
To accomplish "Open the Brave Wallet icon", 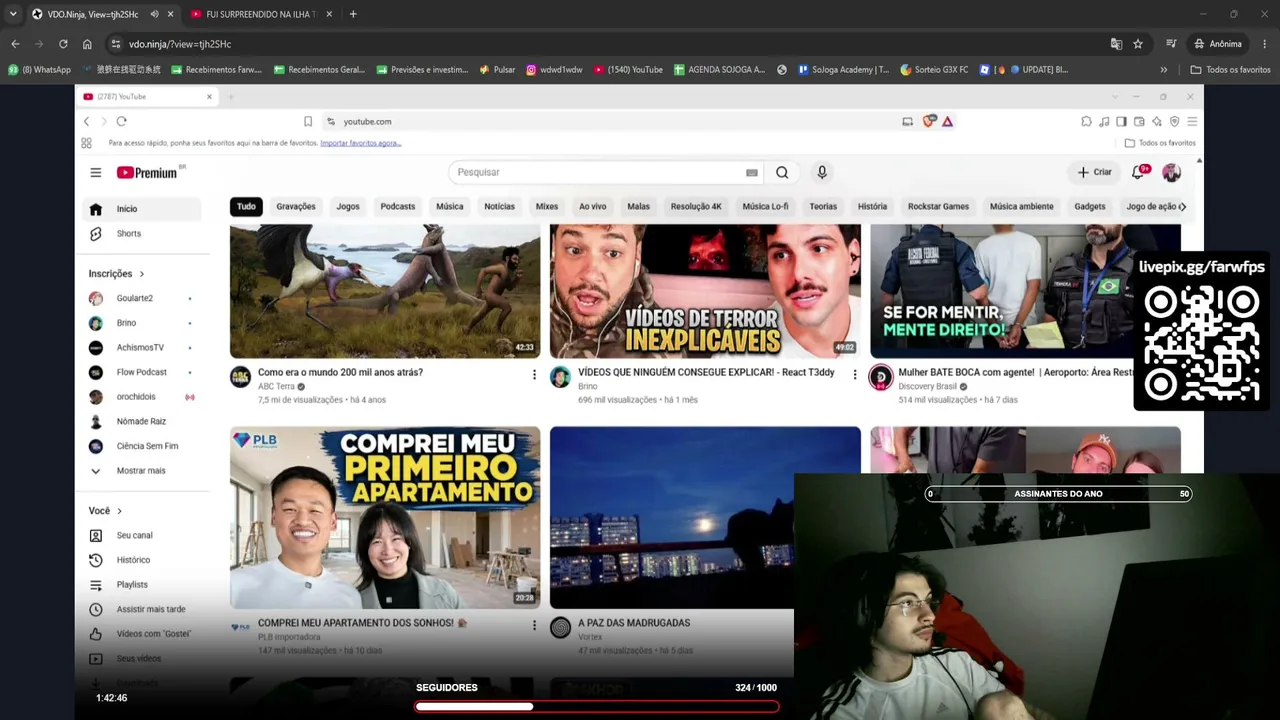I will click(1139, 121).
